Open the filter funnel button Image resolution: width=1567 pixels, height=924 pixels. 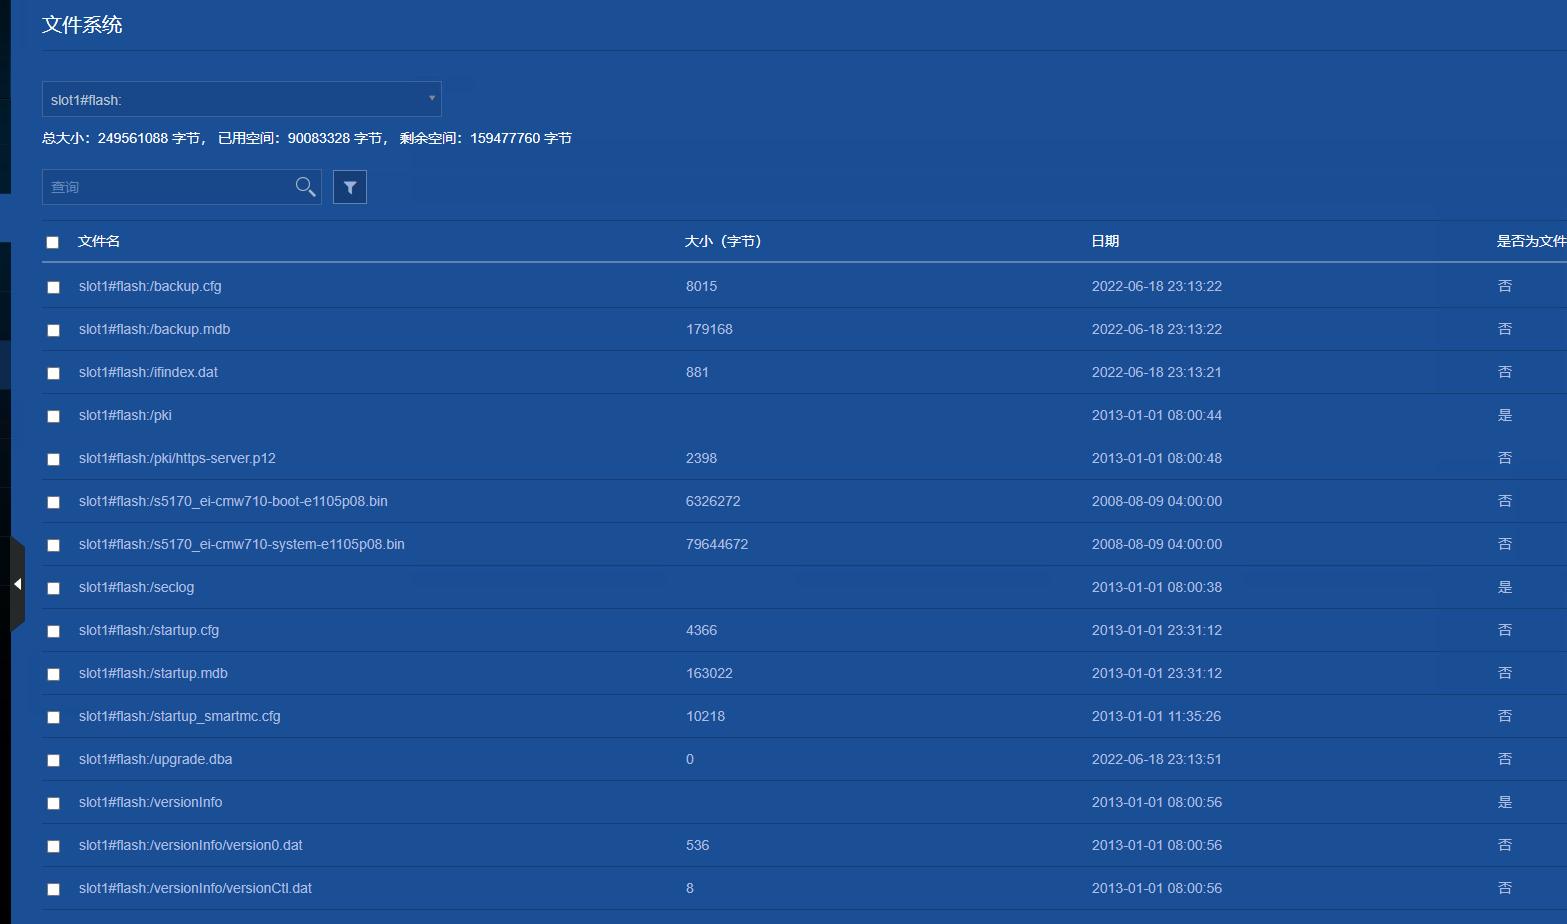pyautogui.click(x=350, y=187)
